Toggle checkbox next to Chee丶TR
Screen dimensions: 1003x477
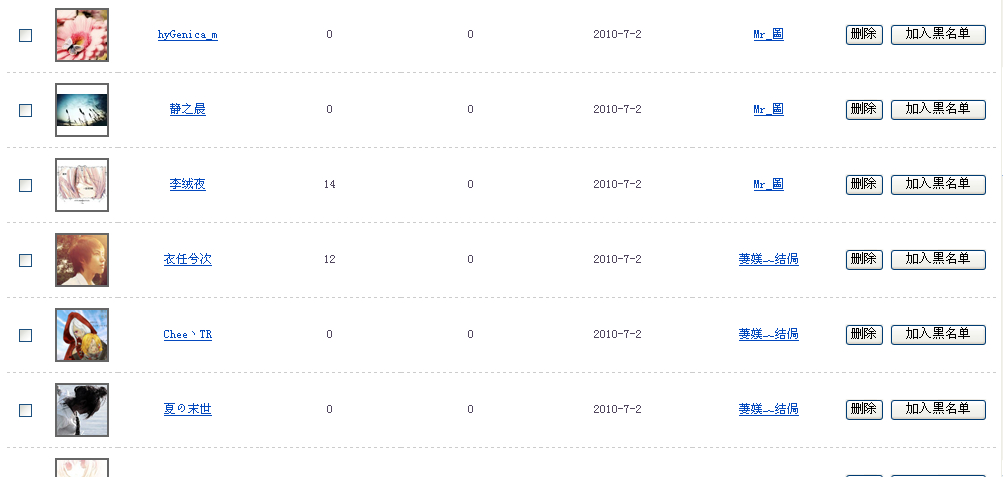pos(26,335)
